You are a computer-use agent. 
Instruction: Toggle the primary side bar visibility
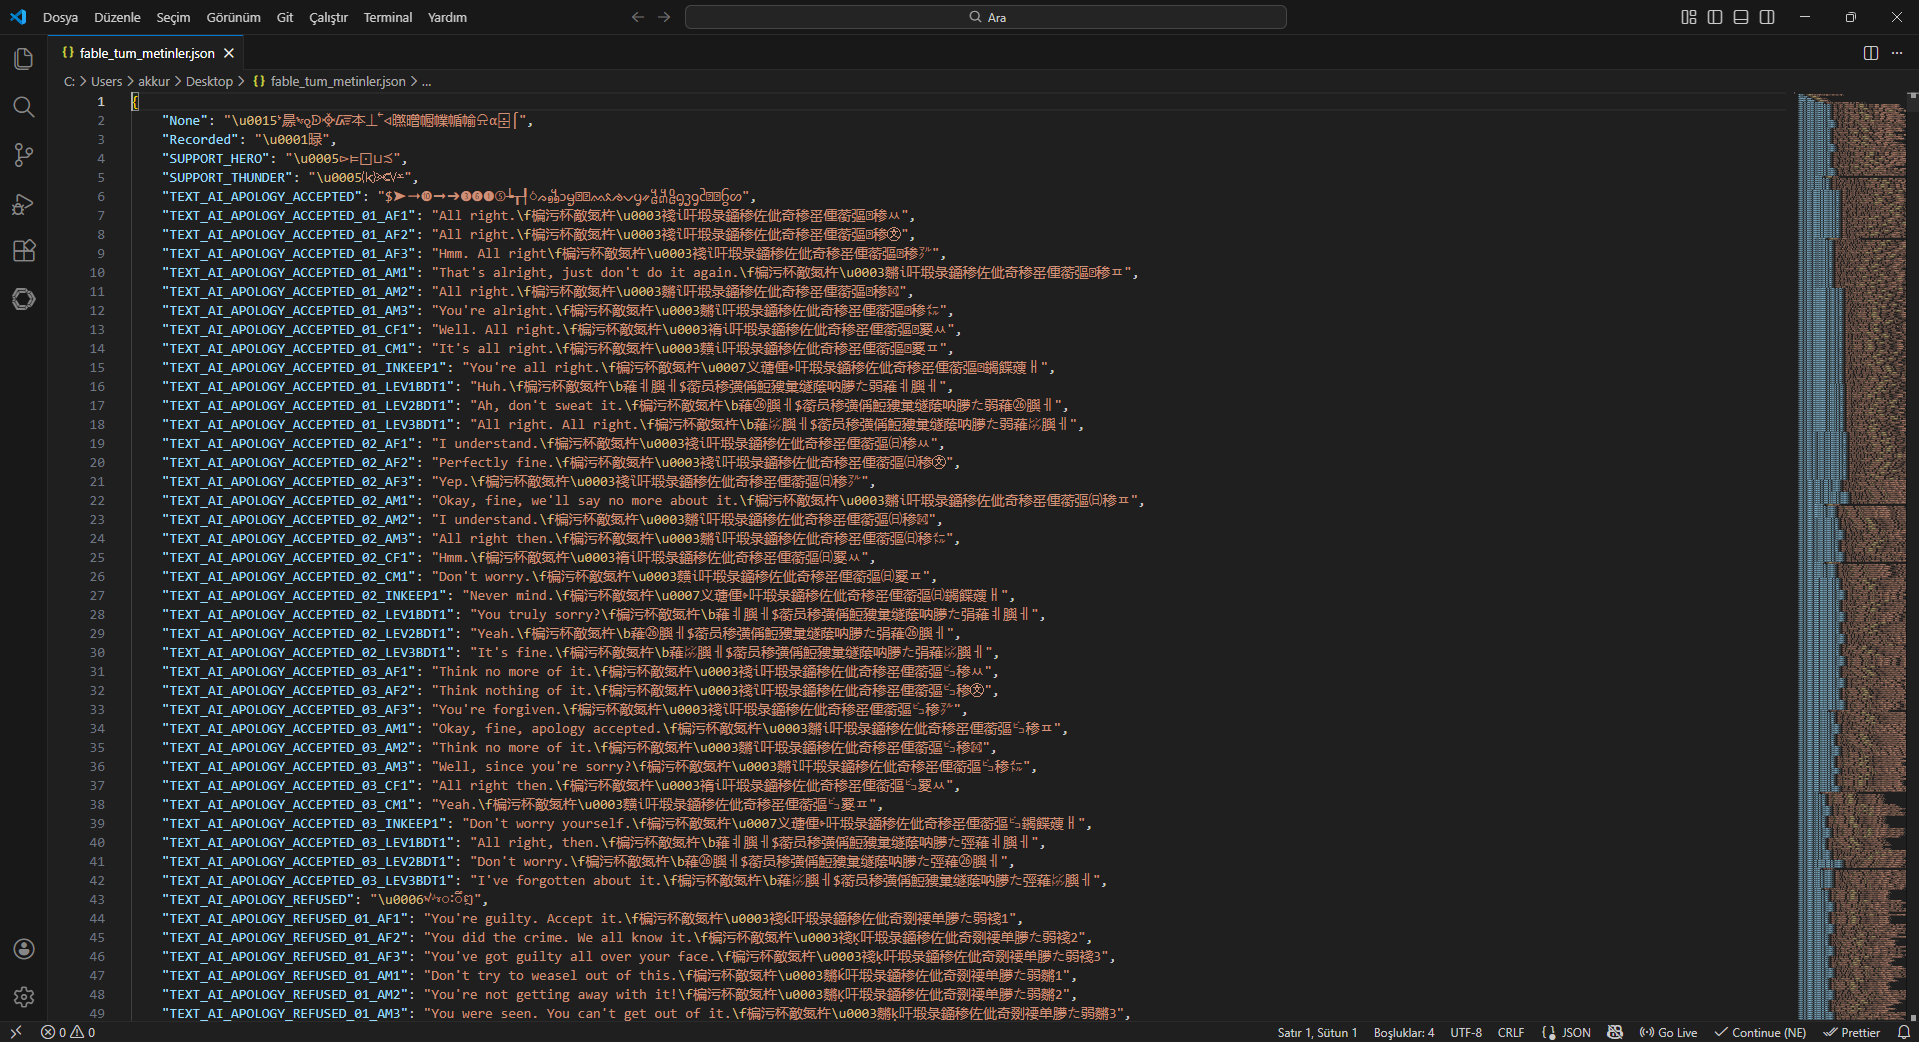[1715, 17]
